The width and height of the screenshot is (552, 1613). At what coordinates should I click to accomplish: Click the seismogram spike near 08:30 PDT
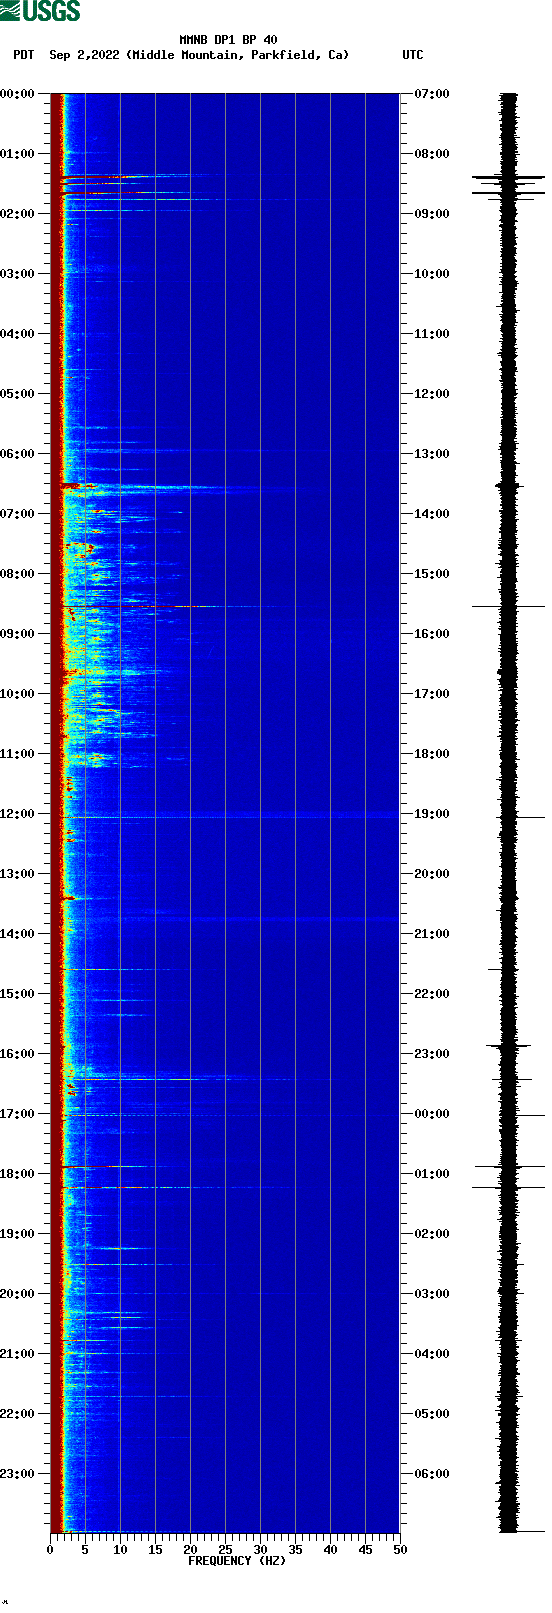pos(509,606)
